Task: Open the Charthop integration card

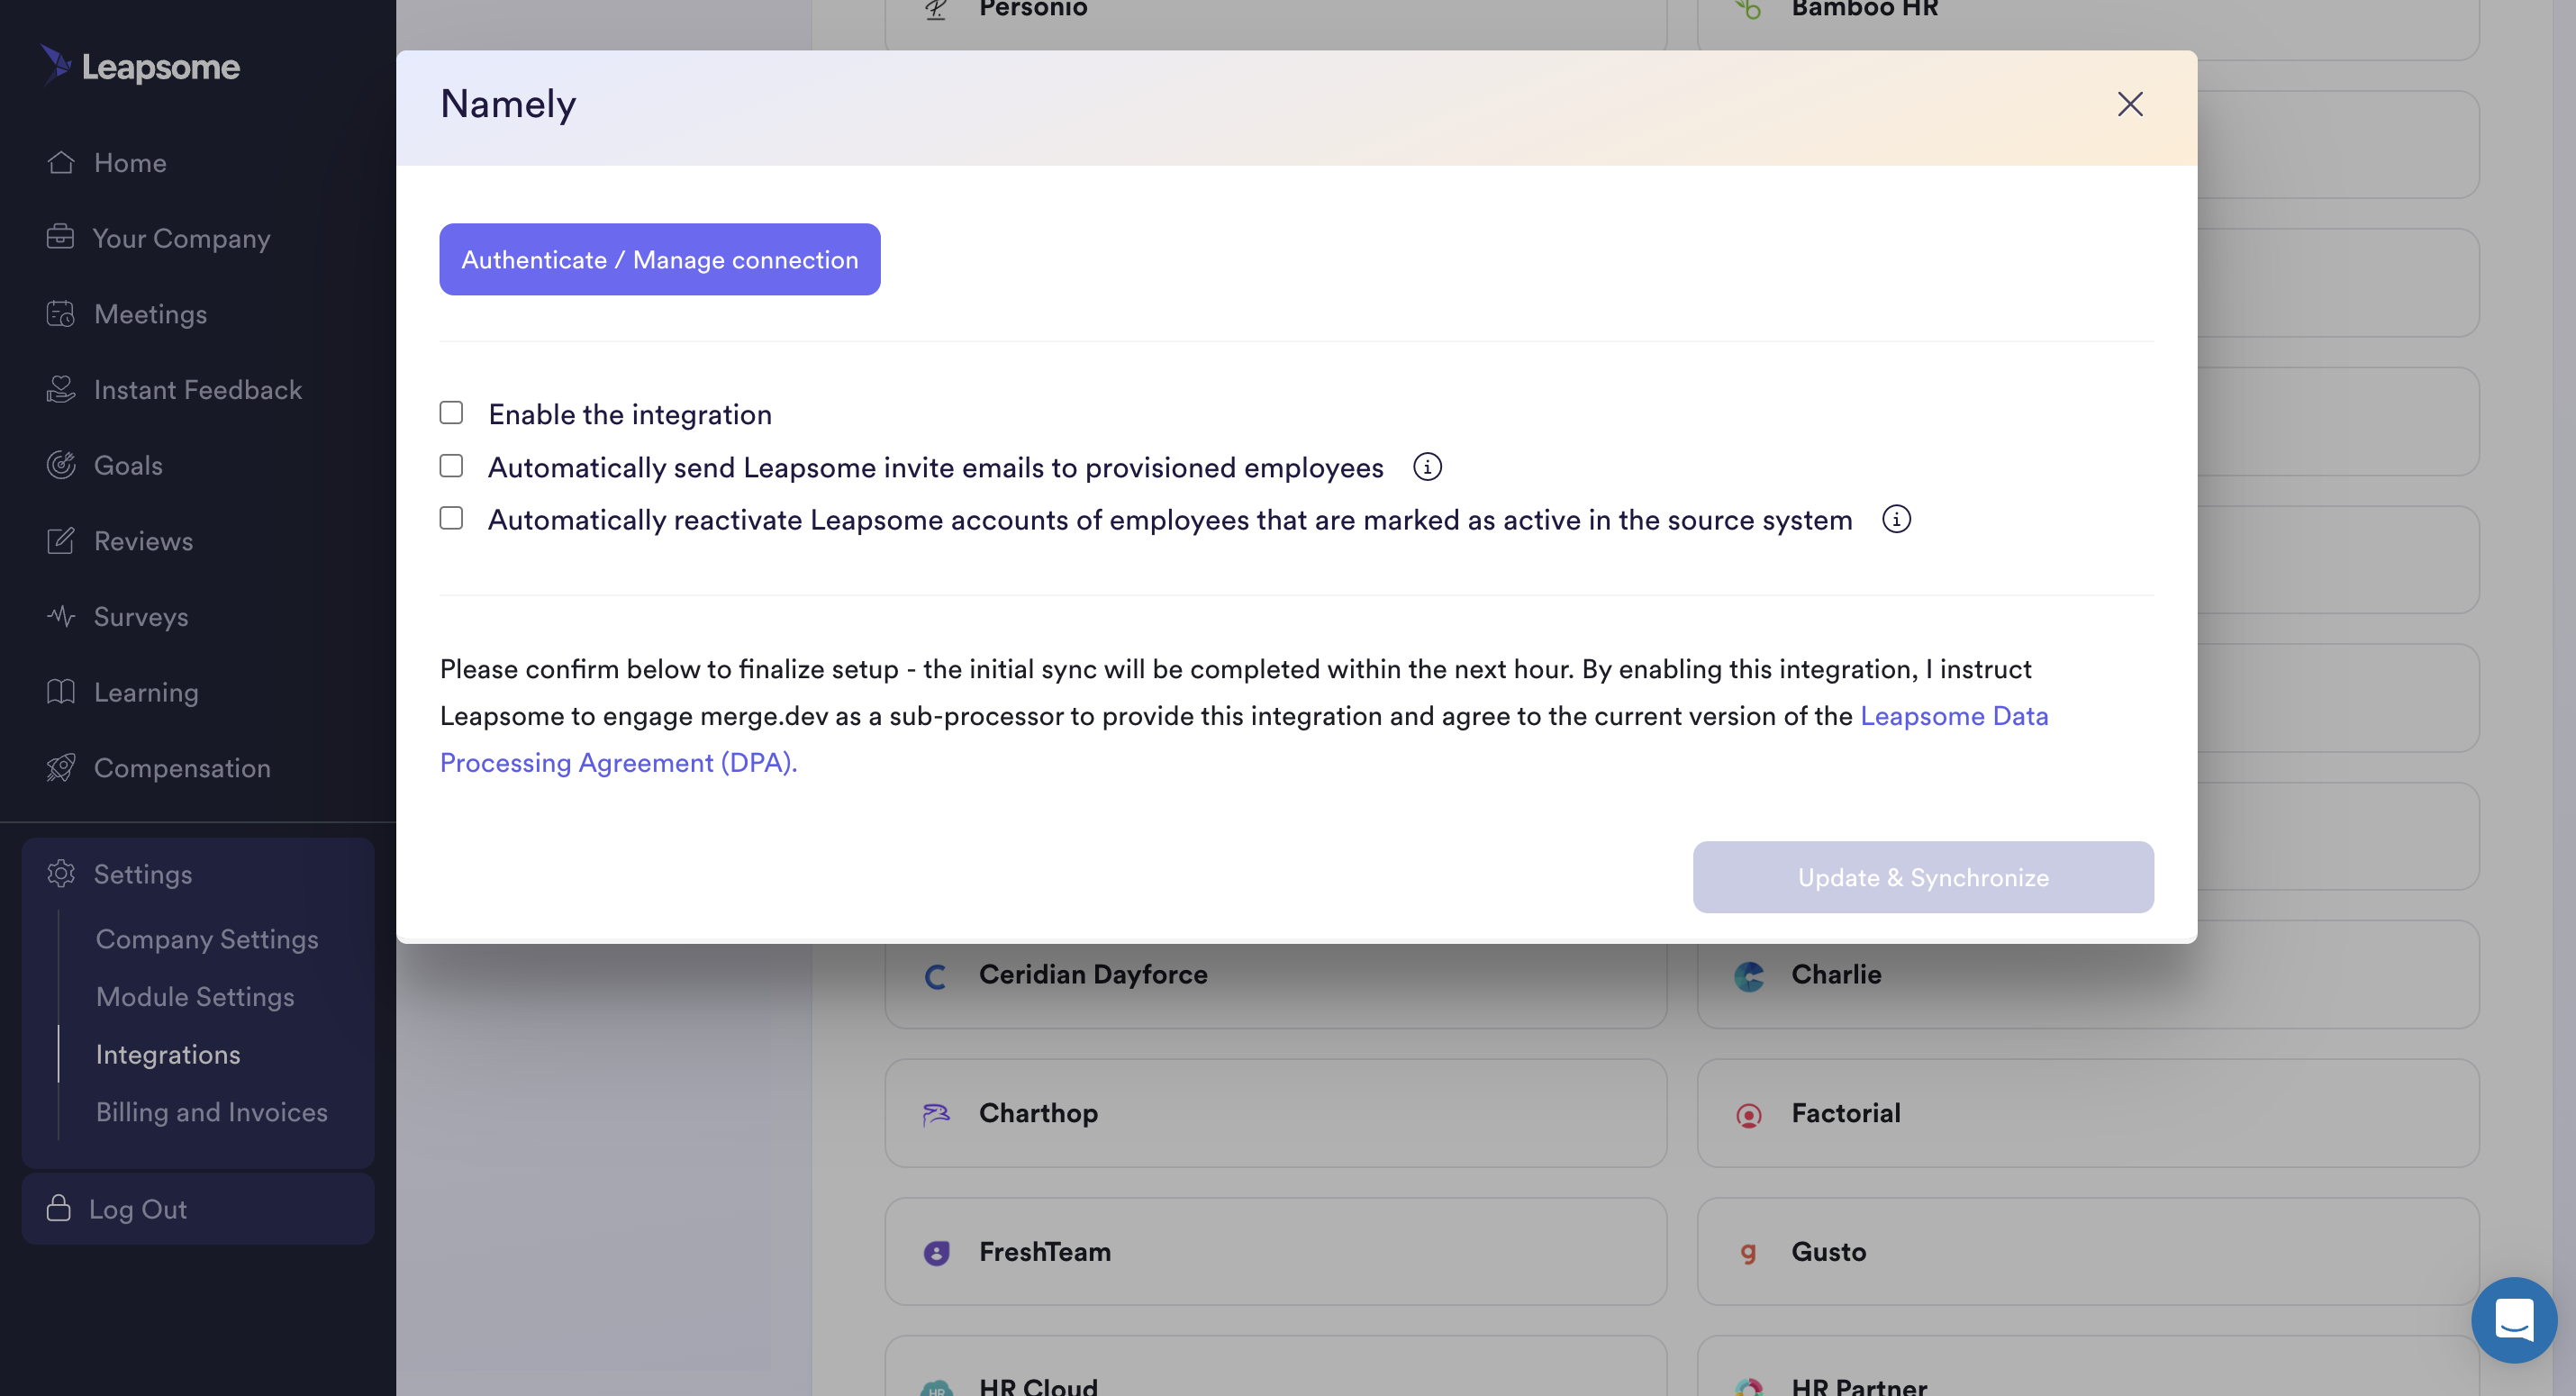Action: 1276,1113
